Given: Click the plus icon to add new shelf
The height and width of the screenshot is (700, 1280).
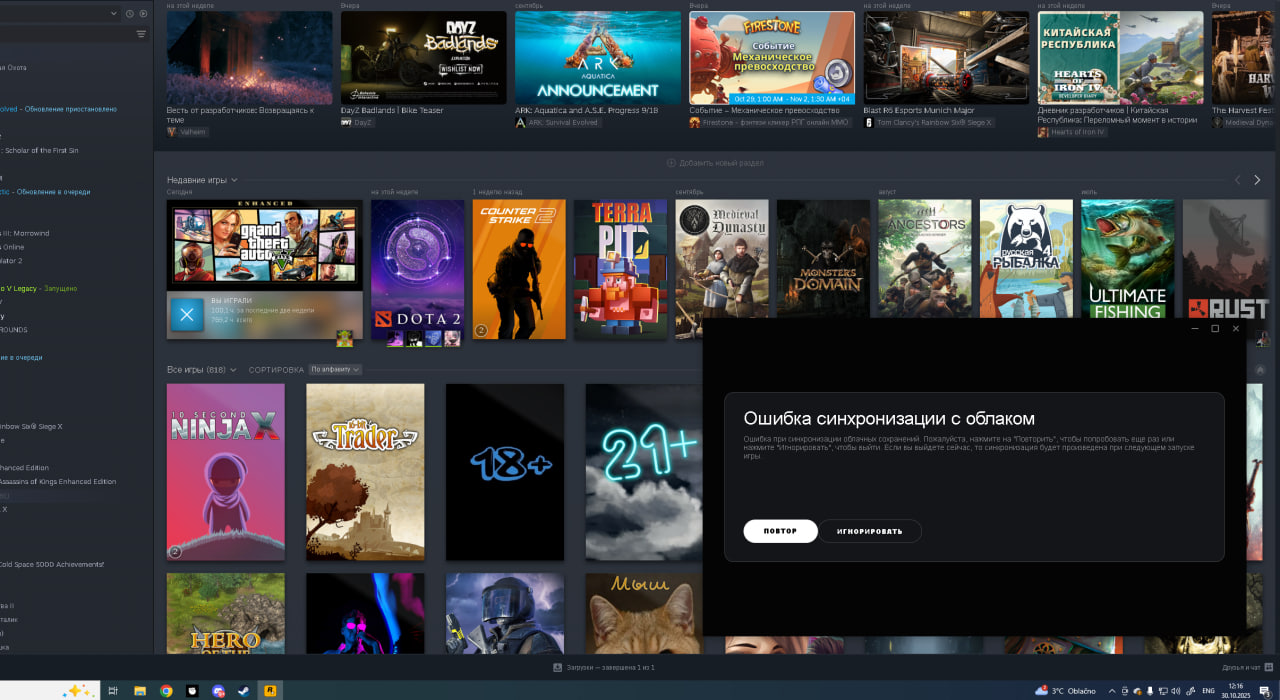Looking at the screenshot, I should click(x=671, y=163).
